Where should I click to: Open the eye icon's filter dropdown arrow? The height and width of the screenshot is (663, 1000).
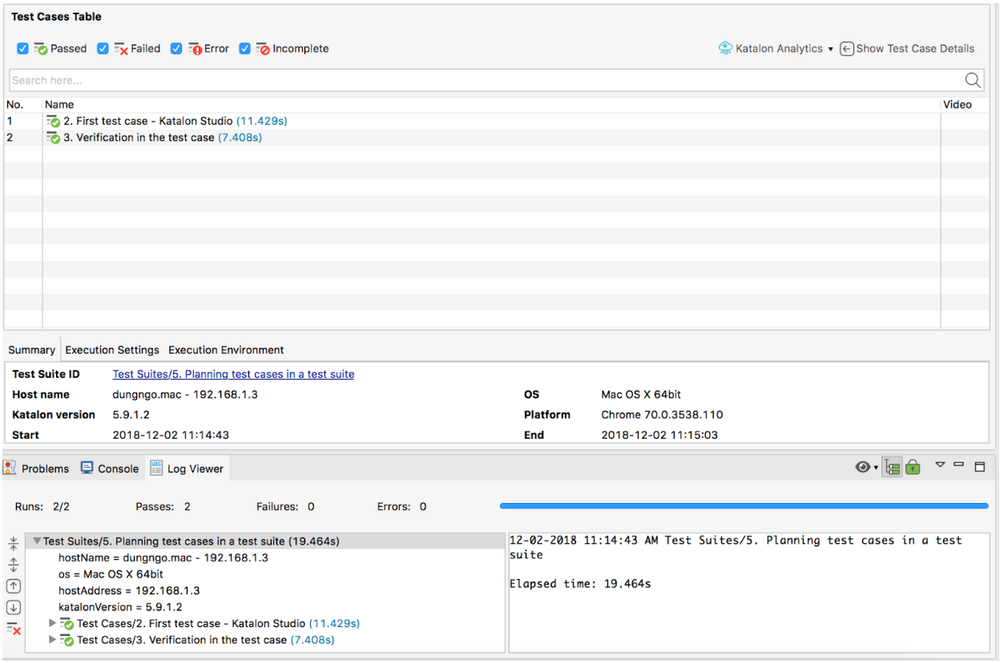pyautogui.click(x=876, y=467)
